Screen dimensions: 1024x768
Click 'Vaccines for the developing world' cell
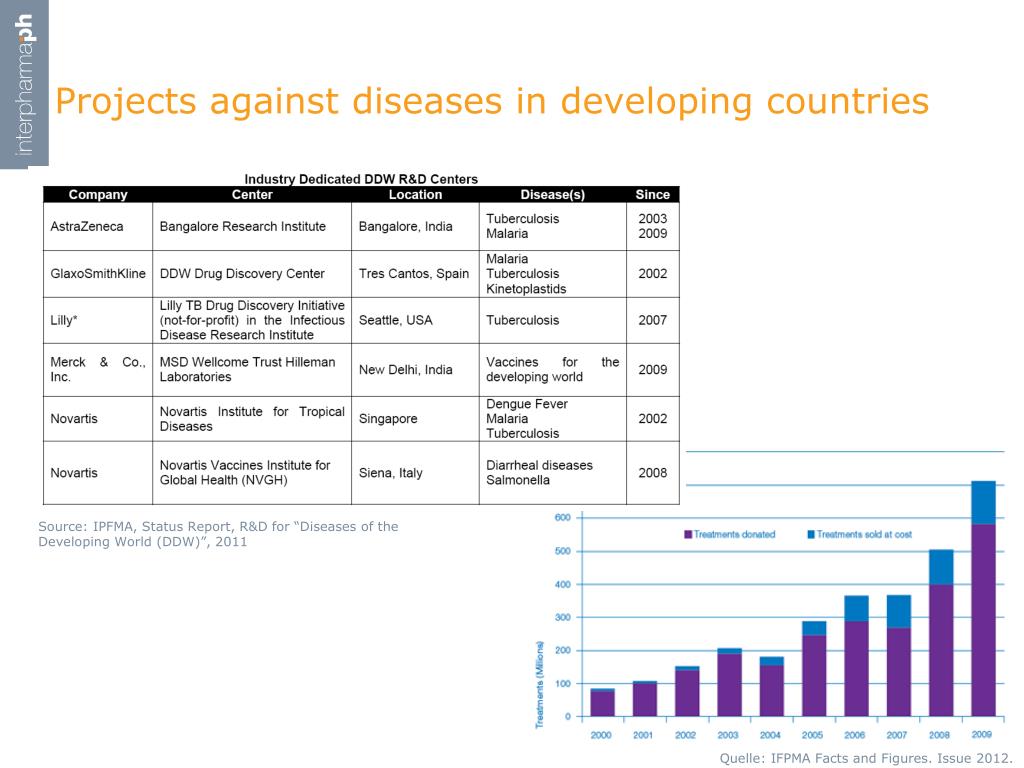(552, 370)
